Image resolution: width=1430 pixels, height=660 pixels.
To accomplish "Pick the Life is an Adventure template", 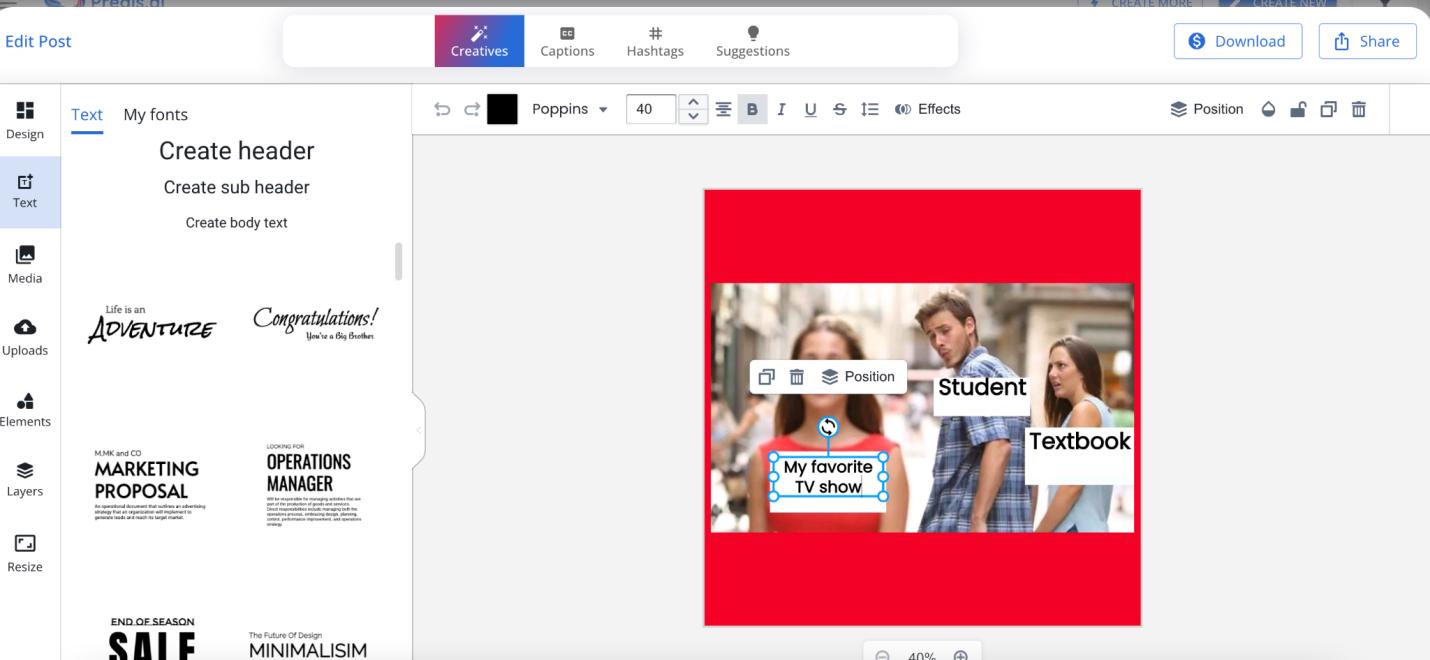I will 151,324.
